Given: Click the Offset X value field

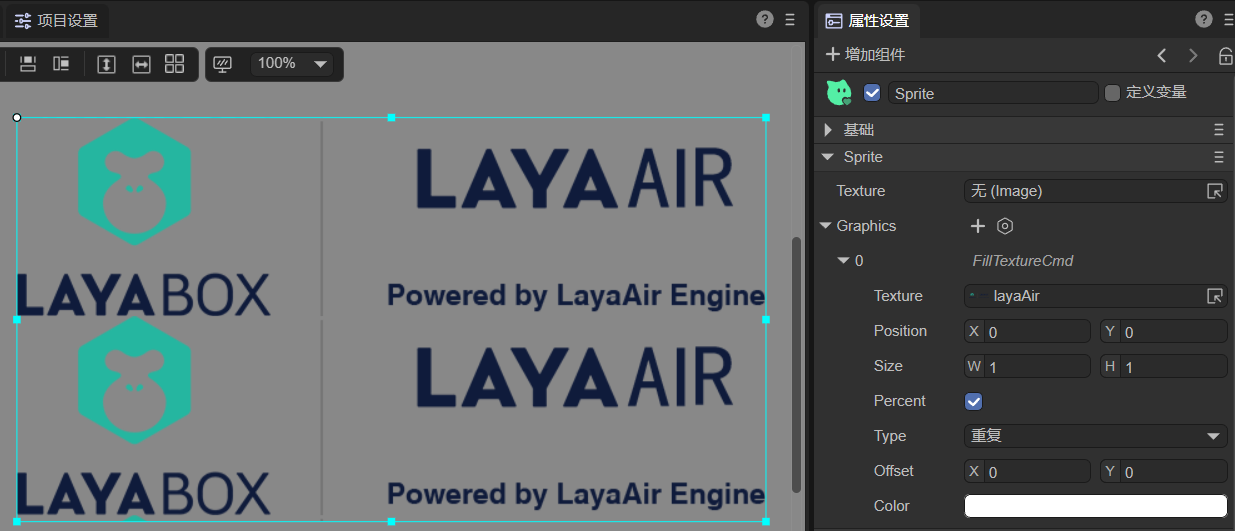Looking at the screenshot, I should (x=1038, y=472).
